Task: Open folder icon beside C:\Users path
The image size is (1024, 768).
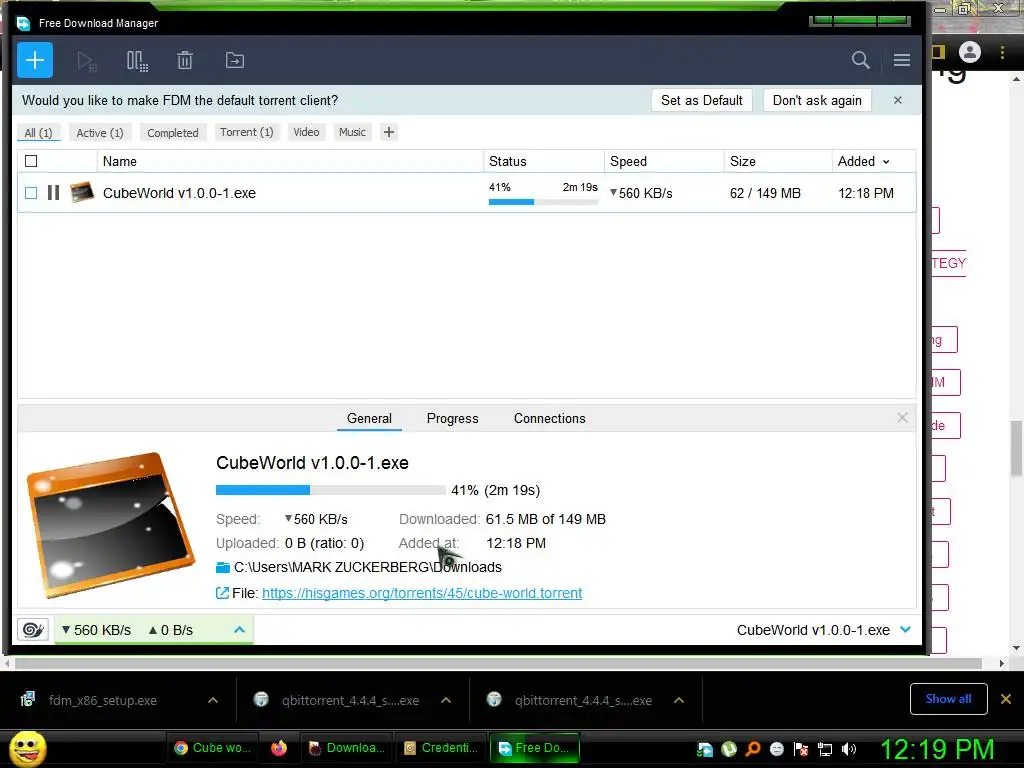Action: [223, 567]
